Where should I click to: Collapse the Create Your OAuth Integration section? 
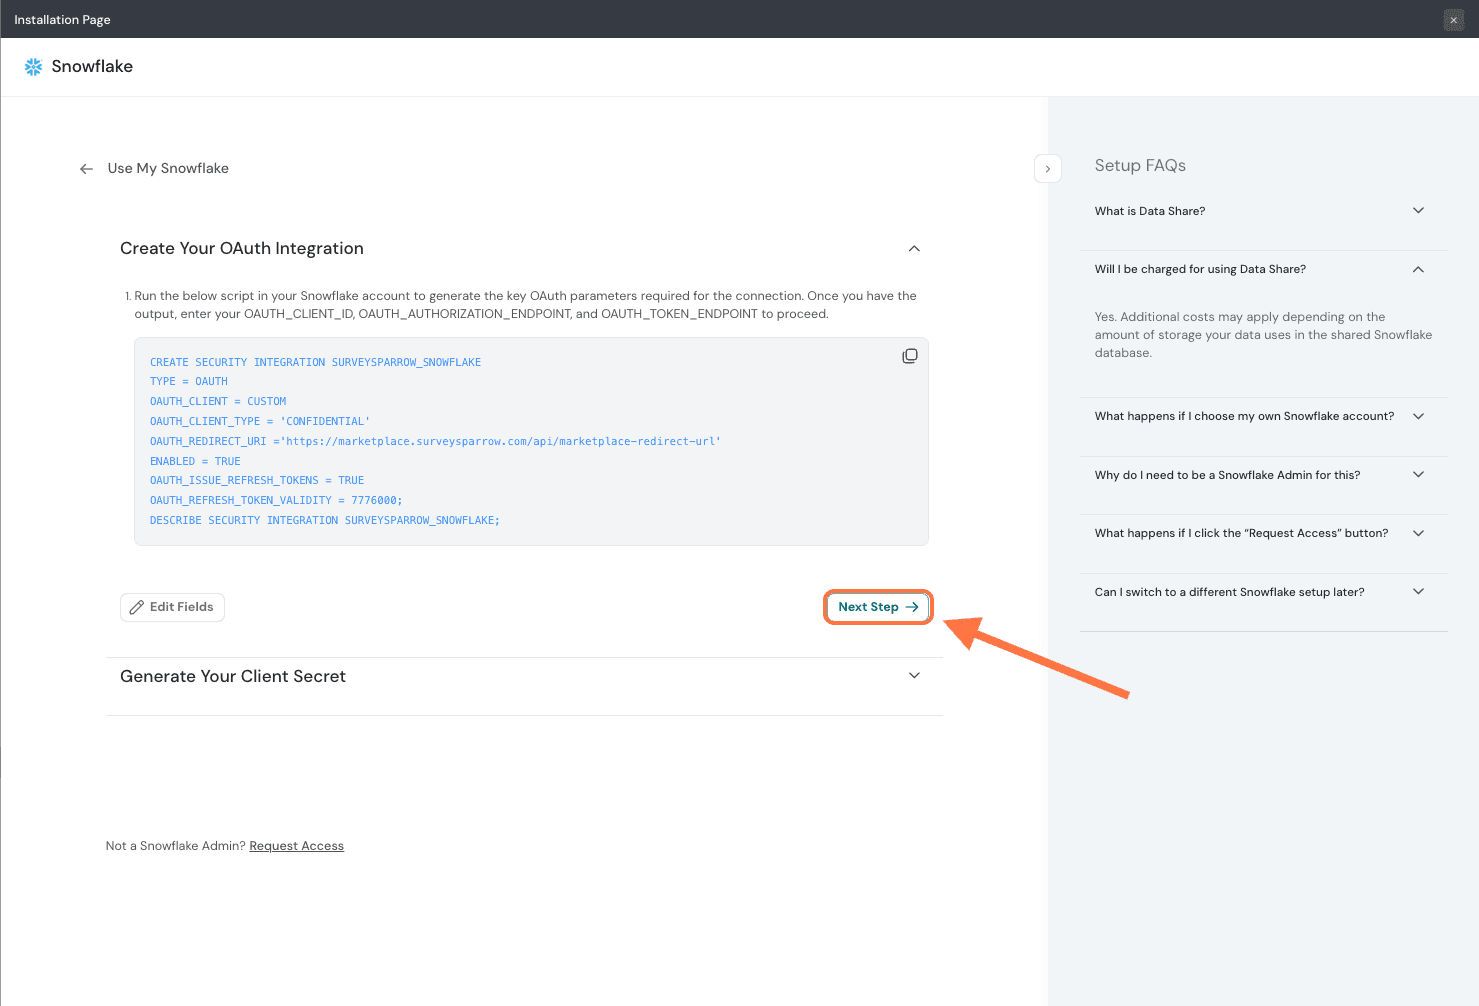[913, 249]
